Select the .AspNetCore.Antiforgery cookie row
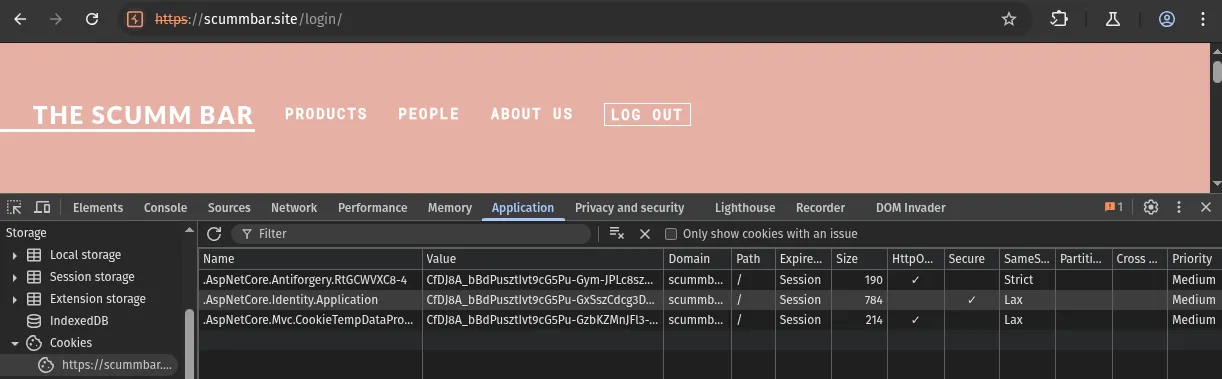The width and height of the screenshot is (1222, 379). point(709,280)
